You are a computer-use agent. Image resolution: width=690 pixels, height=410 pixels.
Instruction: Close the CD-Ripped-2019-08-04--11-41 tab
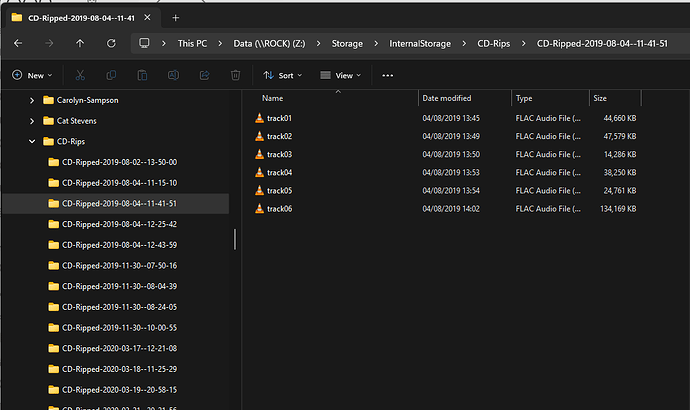(147, 17)
